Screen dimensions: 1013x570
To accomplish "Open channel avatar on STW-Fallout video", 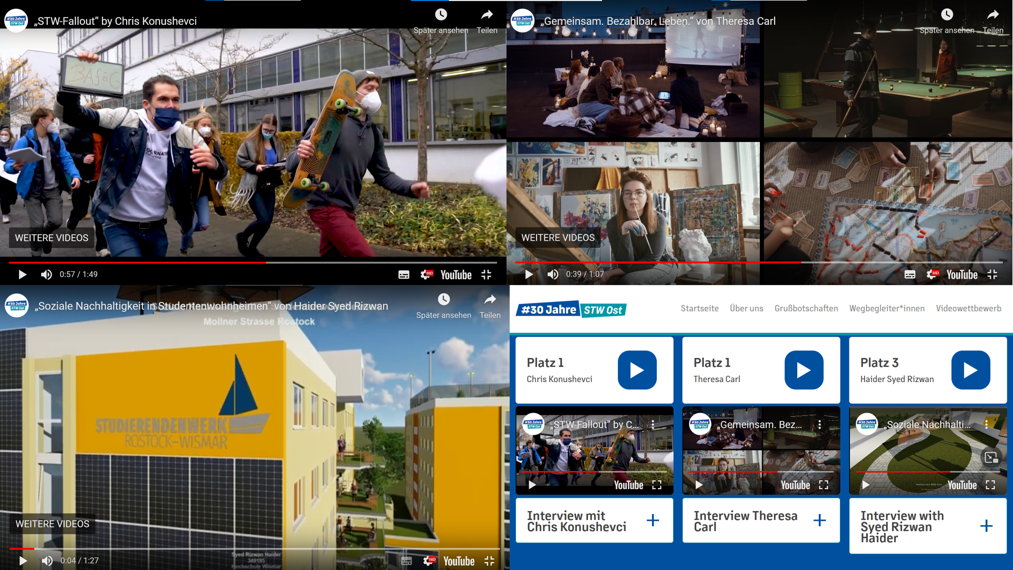I will click(16, 21).
